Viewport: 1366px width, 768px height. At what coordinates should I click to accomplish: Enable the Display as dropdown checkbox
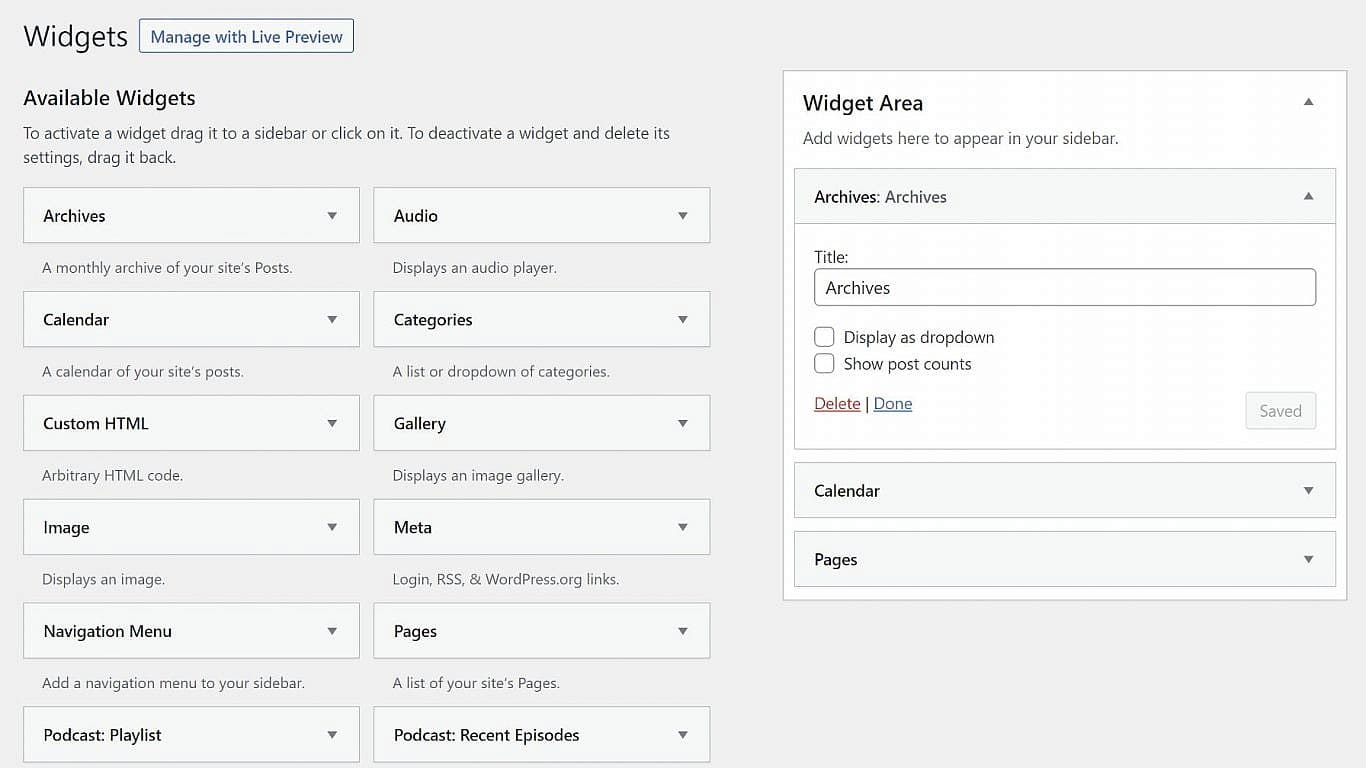tap(824, 337)
